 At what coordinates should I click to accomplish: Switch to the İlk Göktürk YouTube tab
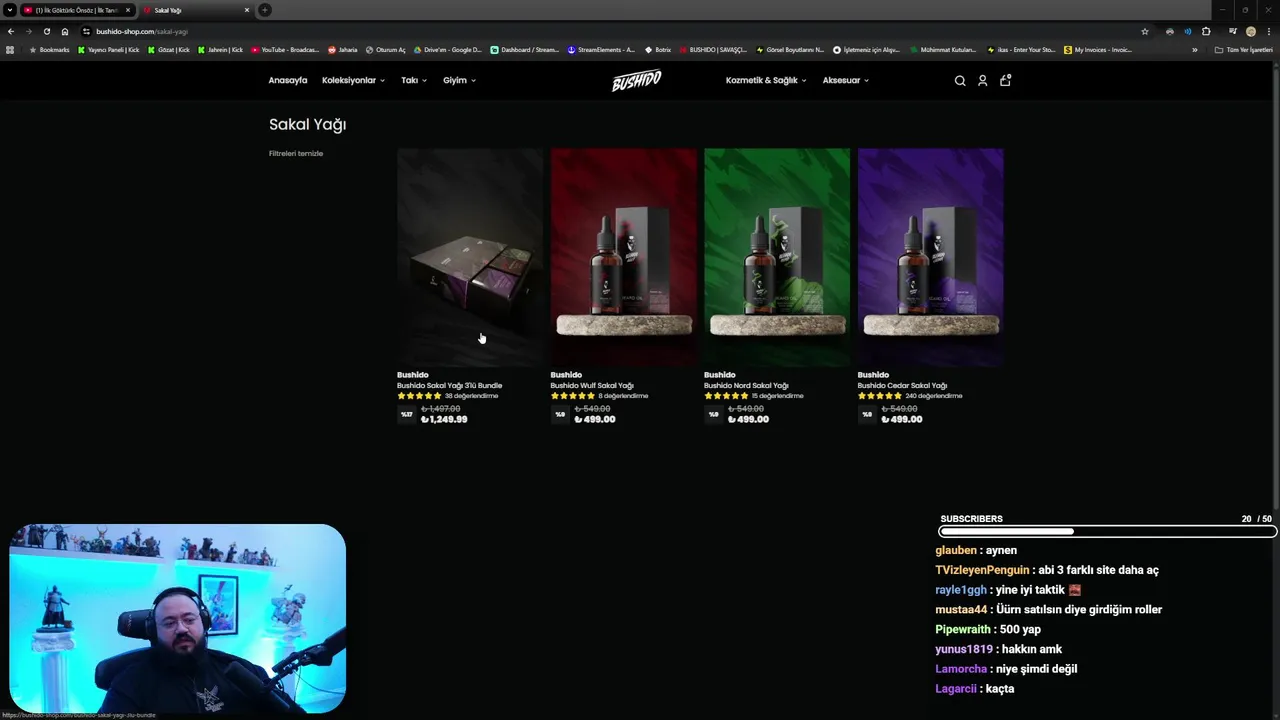[x=76, y=10]
